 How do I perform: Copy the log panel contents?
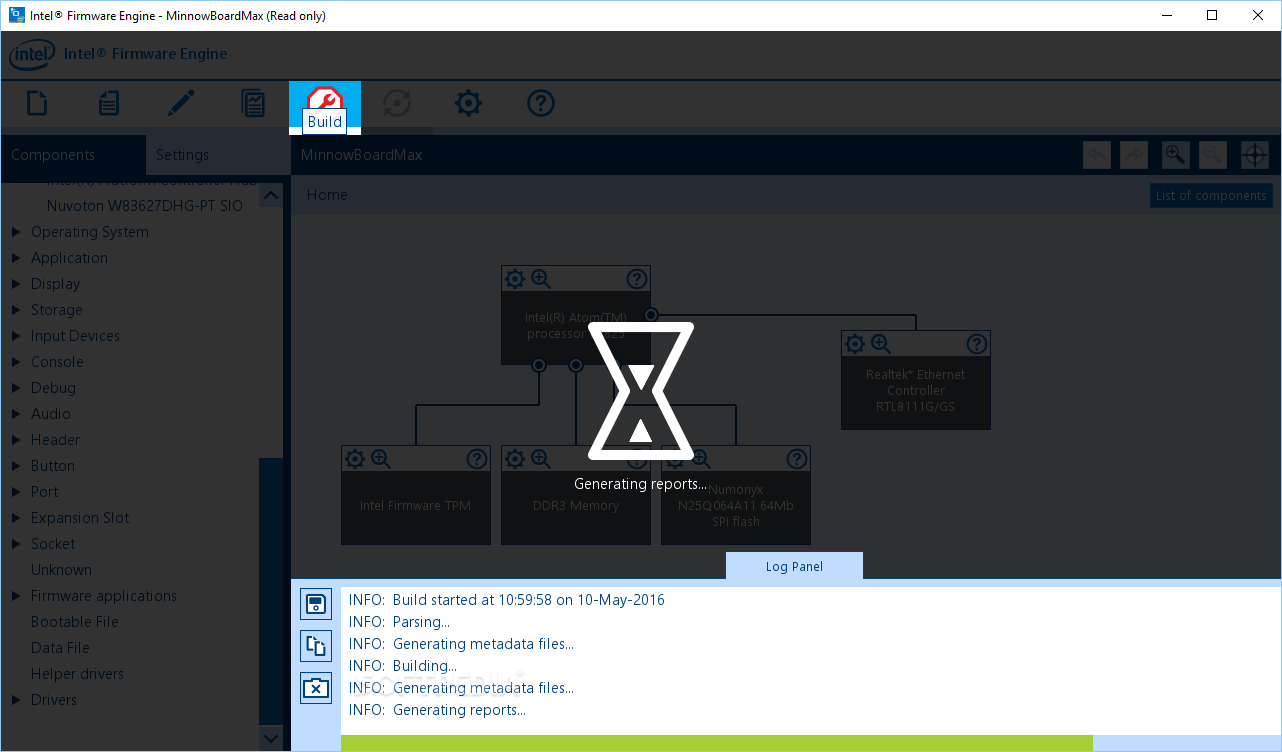click(316, 646)
